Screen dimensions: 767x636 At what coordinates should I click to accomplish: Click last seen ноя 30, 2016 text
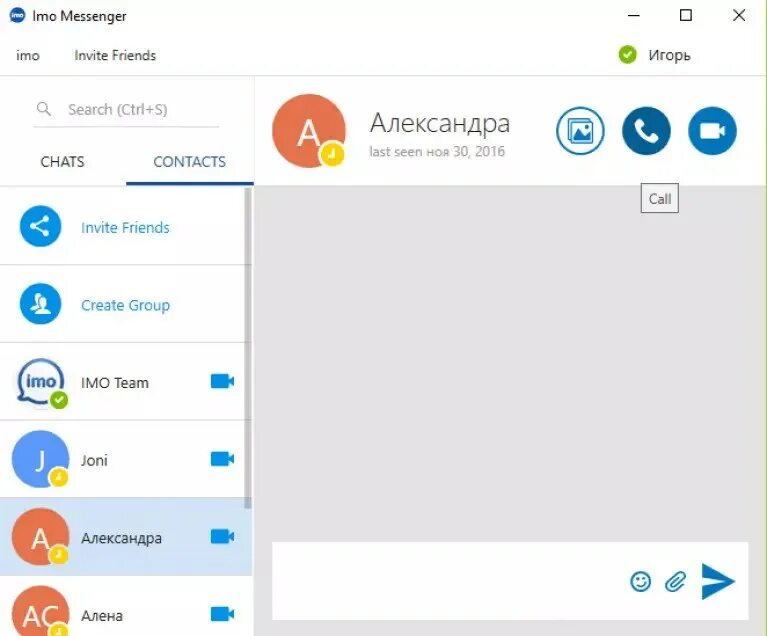coord(437,152)
